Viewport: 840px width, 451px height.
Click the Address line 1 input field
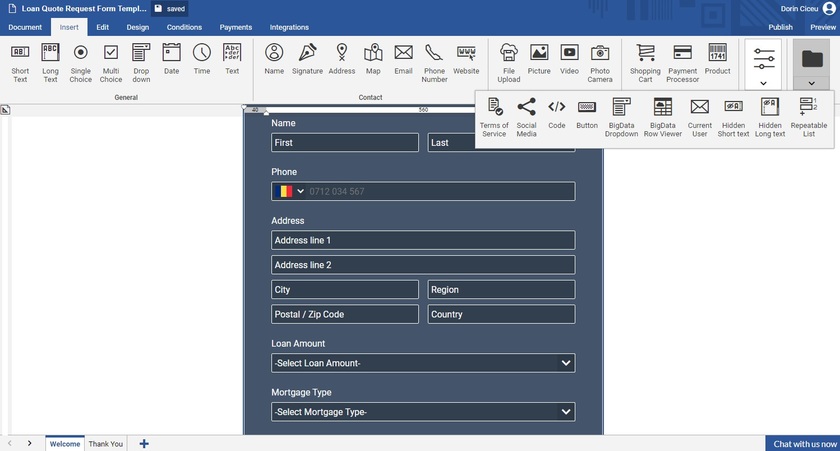423,240
